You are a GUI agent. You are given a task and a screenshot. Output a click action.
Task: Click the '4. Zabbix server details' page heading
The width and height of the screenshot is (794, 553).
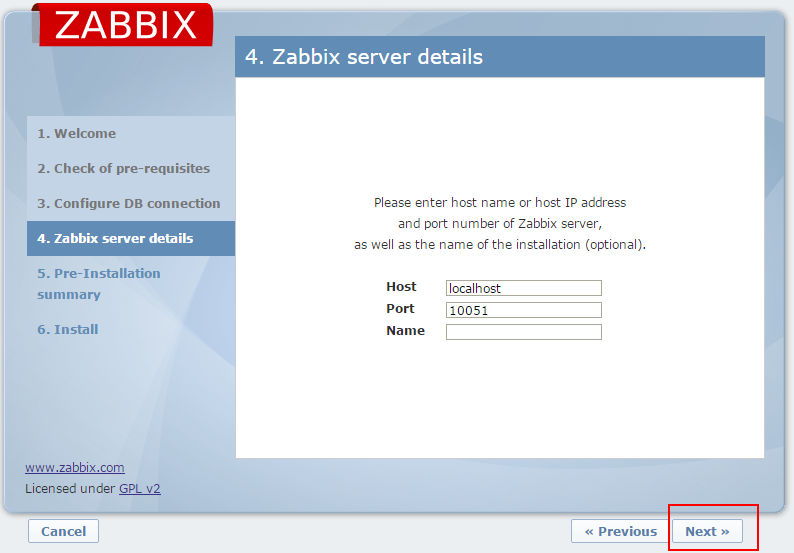[x=364, y=57]
